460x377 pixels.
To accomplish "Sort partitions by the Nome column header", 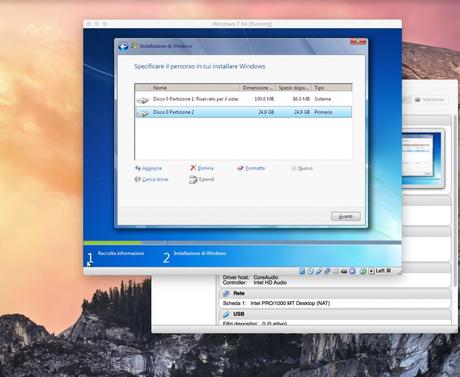I will [x=195, y=88].
